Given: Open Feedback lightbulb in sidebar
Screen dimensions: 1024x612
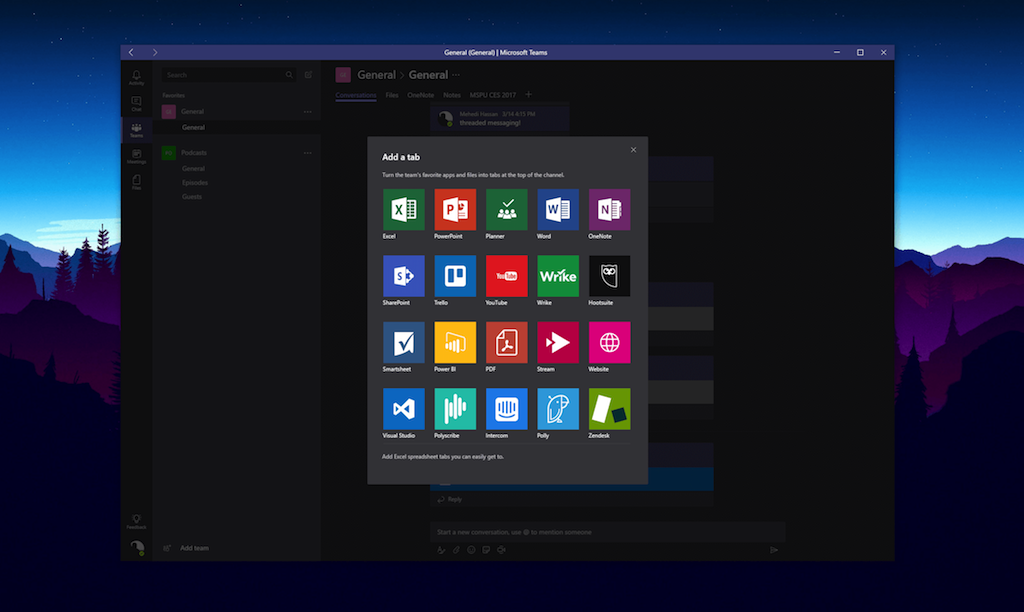Looking at the screenshot, I should (x=136, y=521).
